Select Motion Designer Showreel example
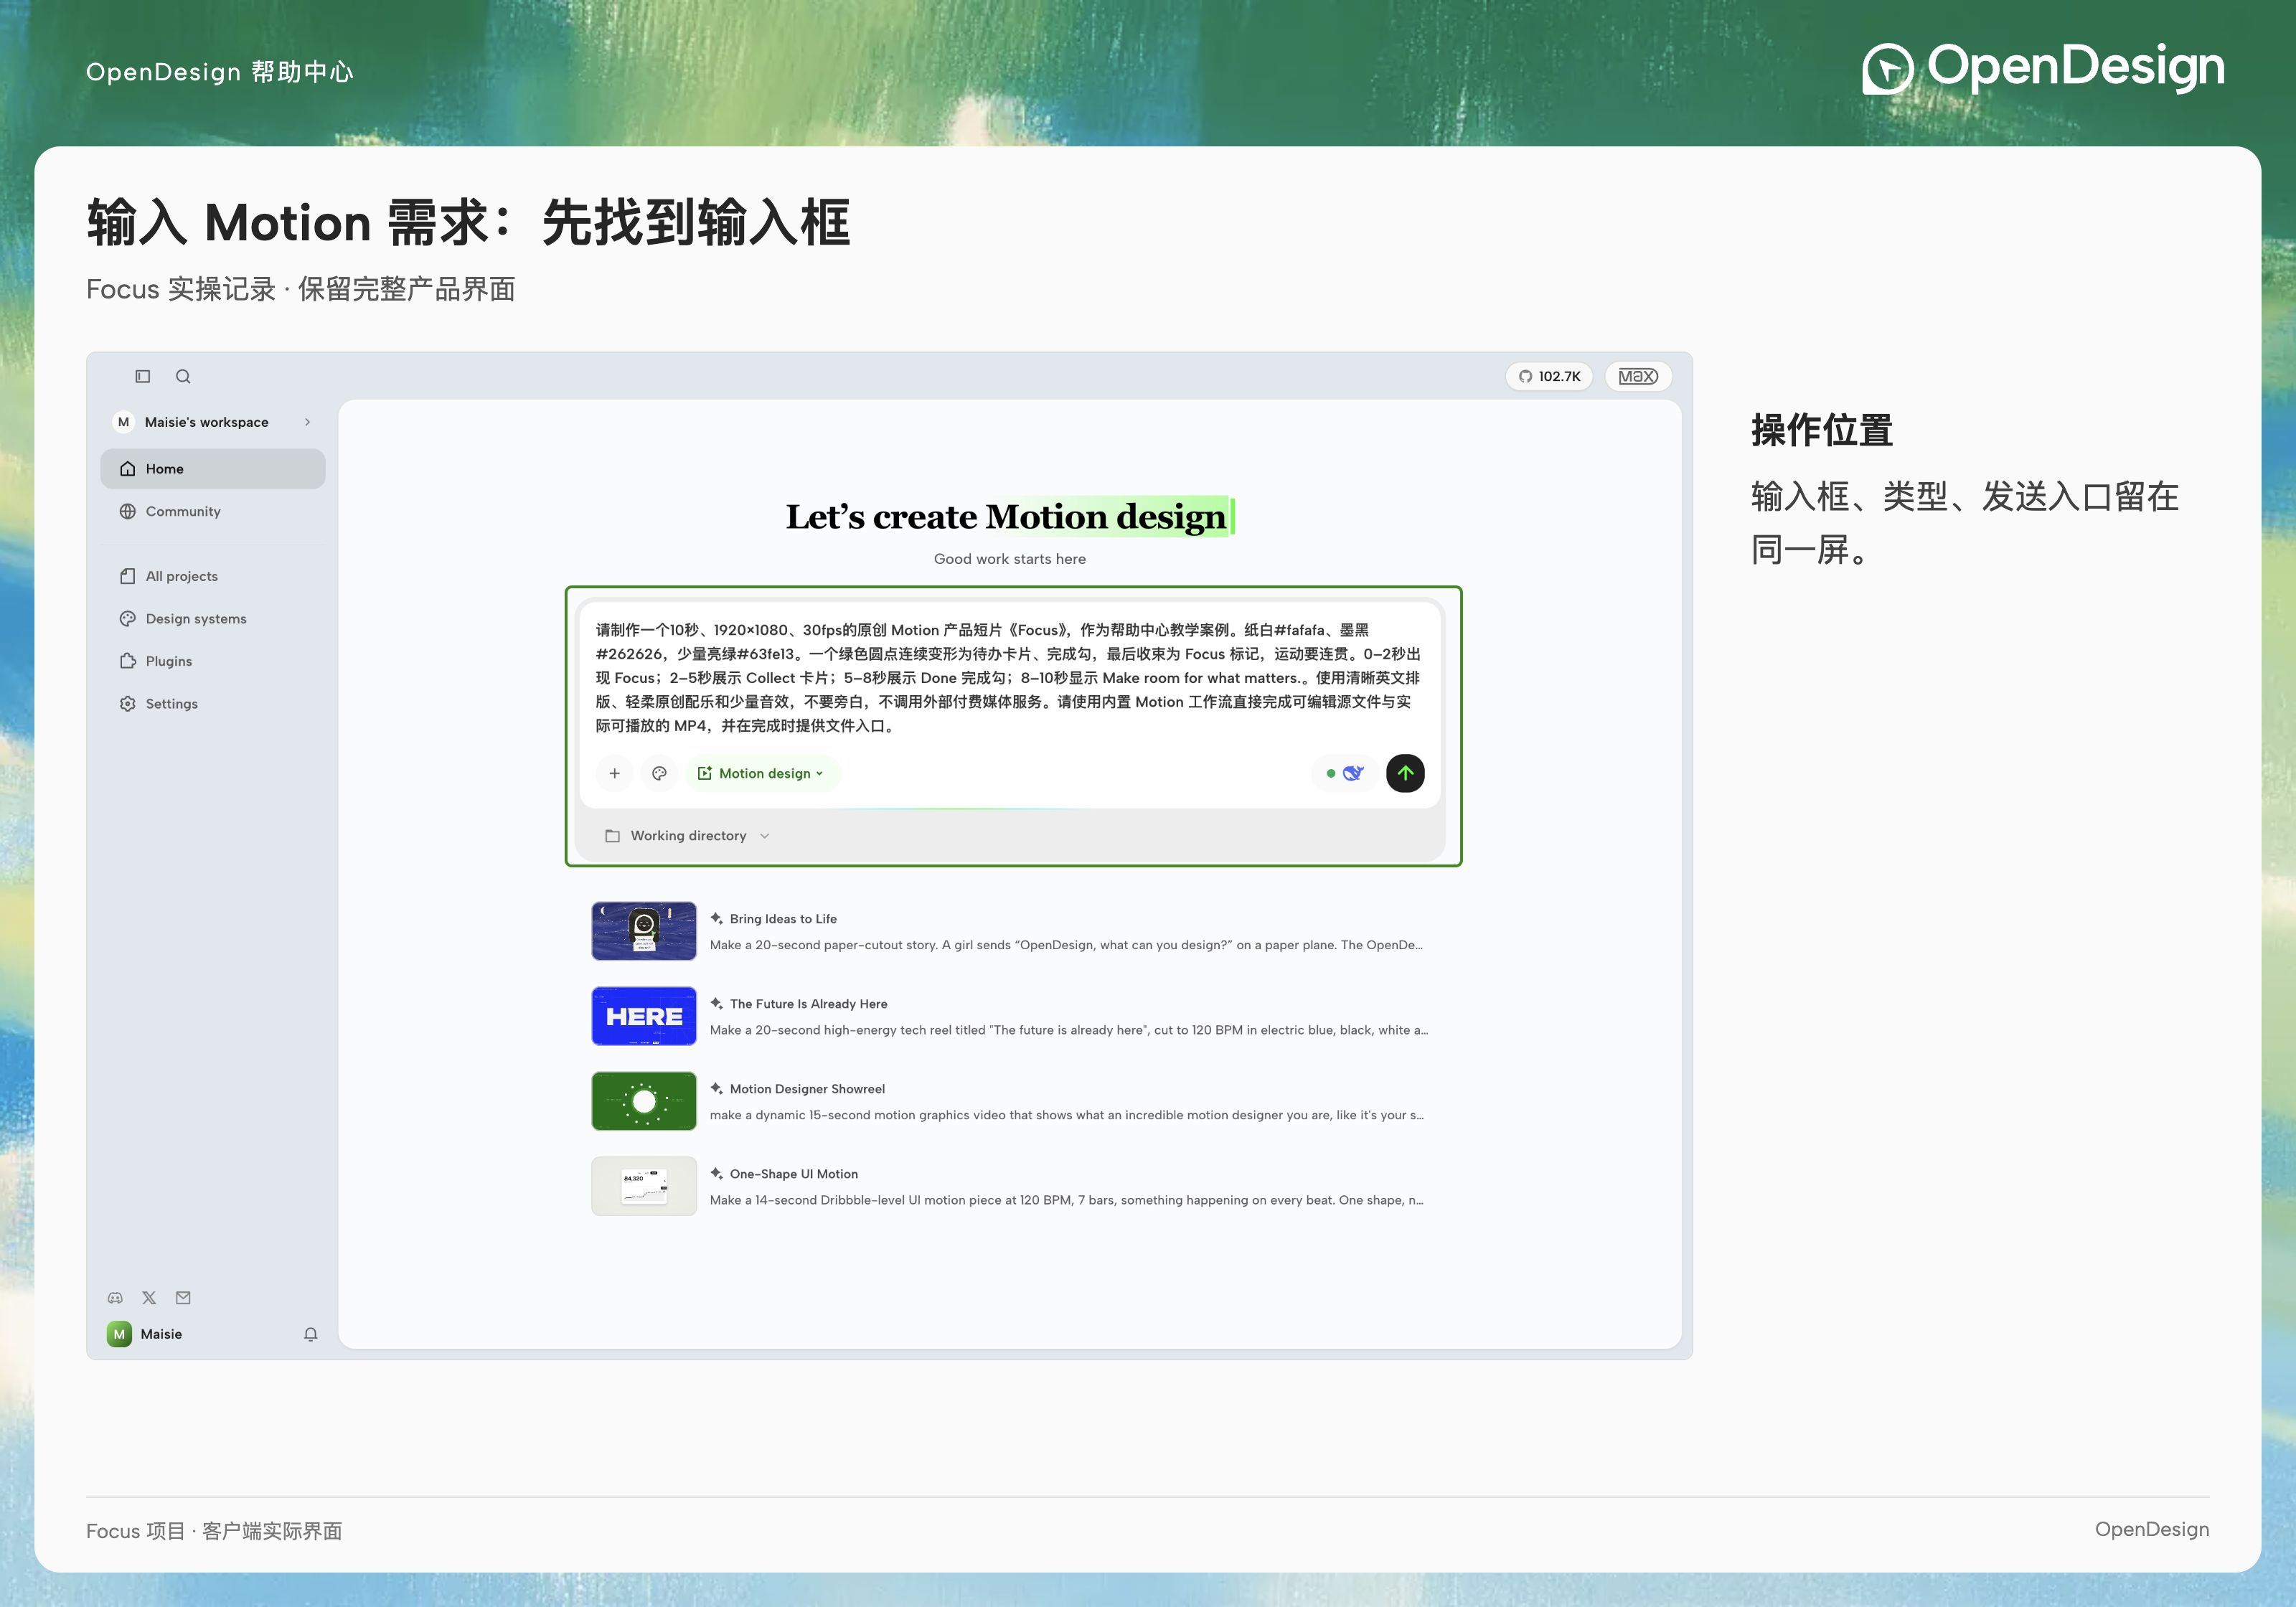 [x=1010, y=1101]
